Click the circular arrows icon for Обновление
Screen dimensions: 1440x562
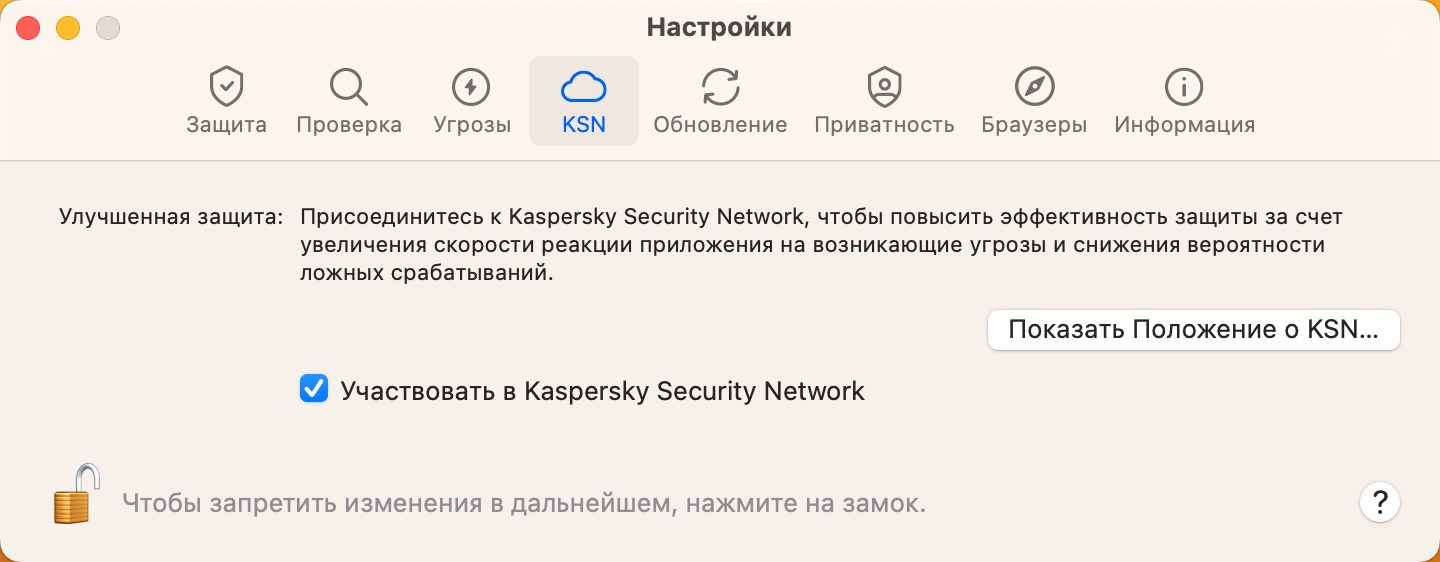[x=720, y=87]
